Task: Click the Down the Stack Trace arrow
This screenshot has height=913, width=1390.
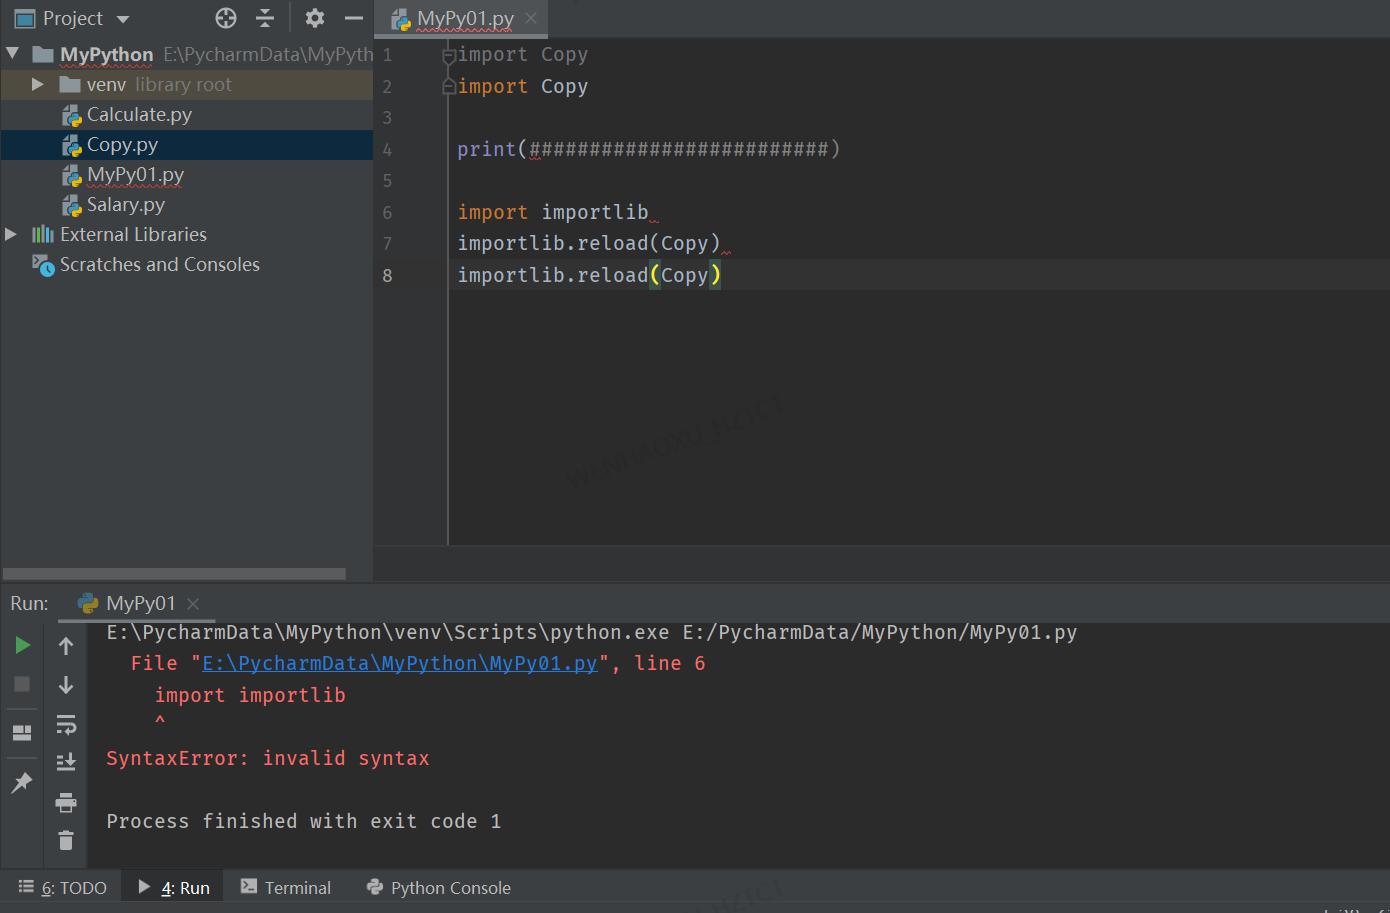Action: tap(66, 685)
